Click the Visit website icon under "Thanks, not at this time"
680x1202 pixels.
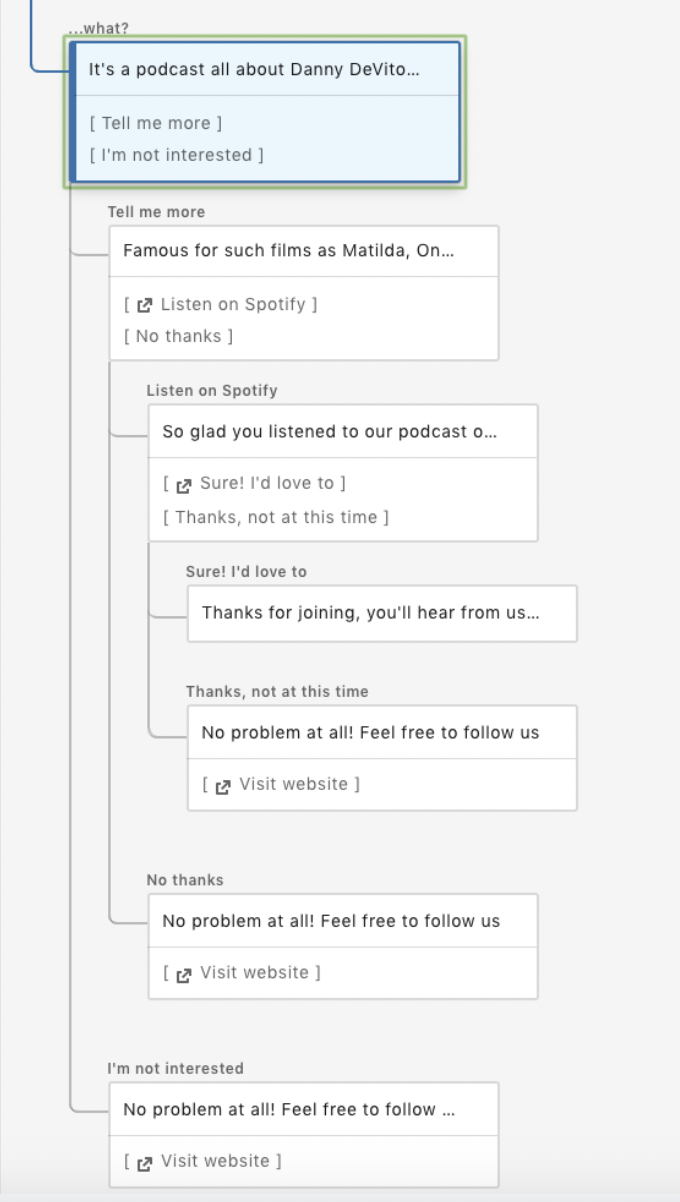225,786
